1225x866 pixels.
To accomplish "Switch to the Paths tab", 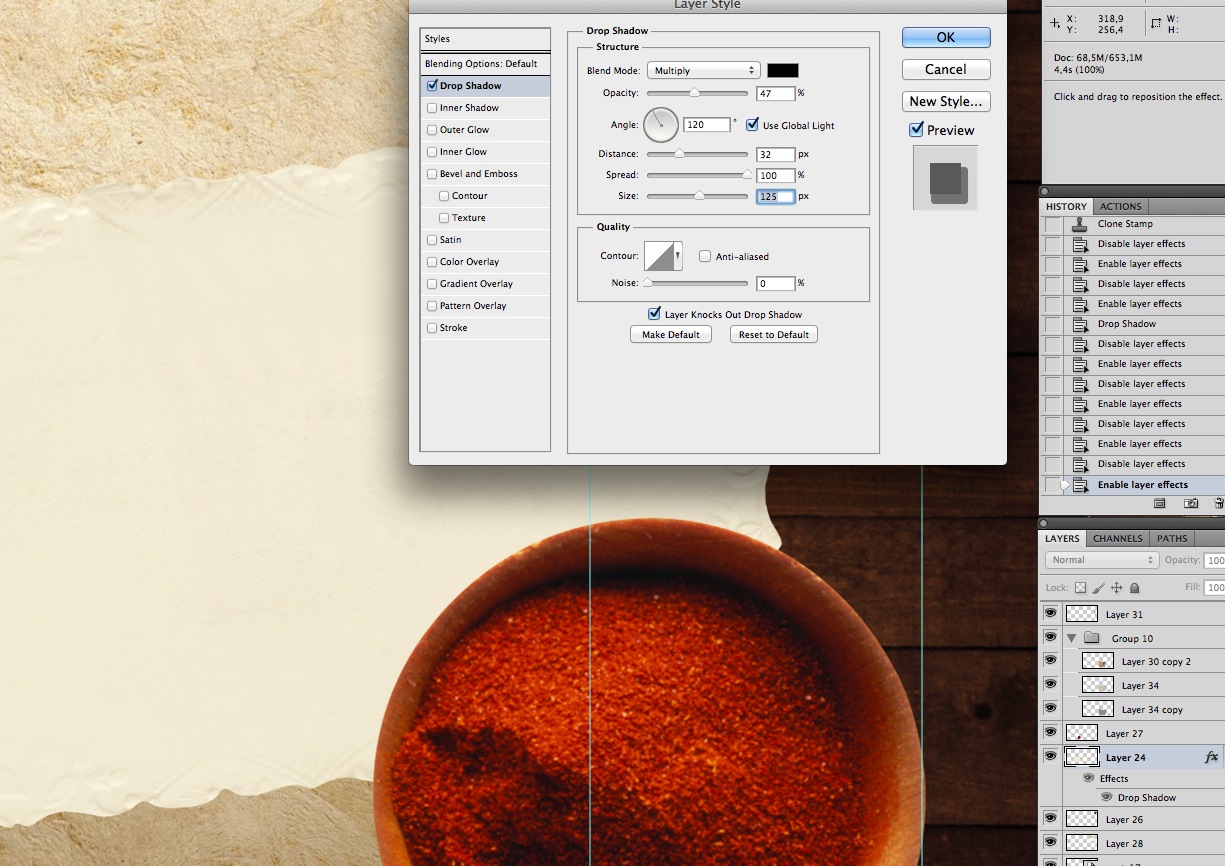I will pos(1172,539).
